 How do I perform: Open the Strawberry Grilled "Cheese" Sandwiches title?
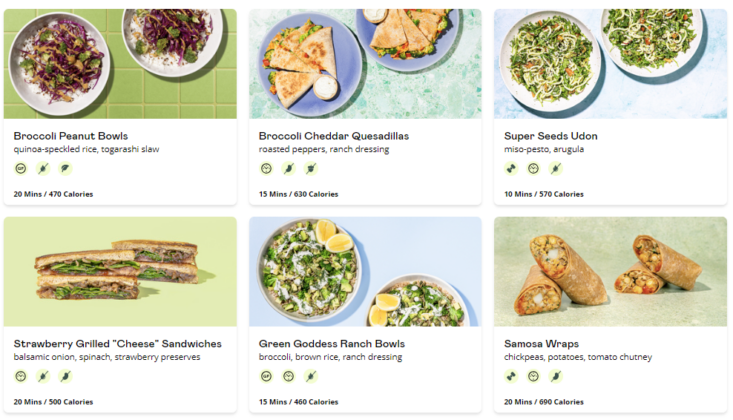tap(118, 344)
